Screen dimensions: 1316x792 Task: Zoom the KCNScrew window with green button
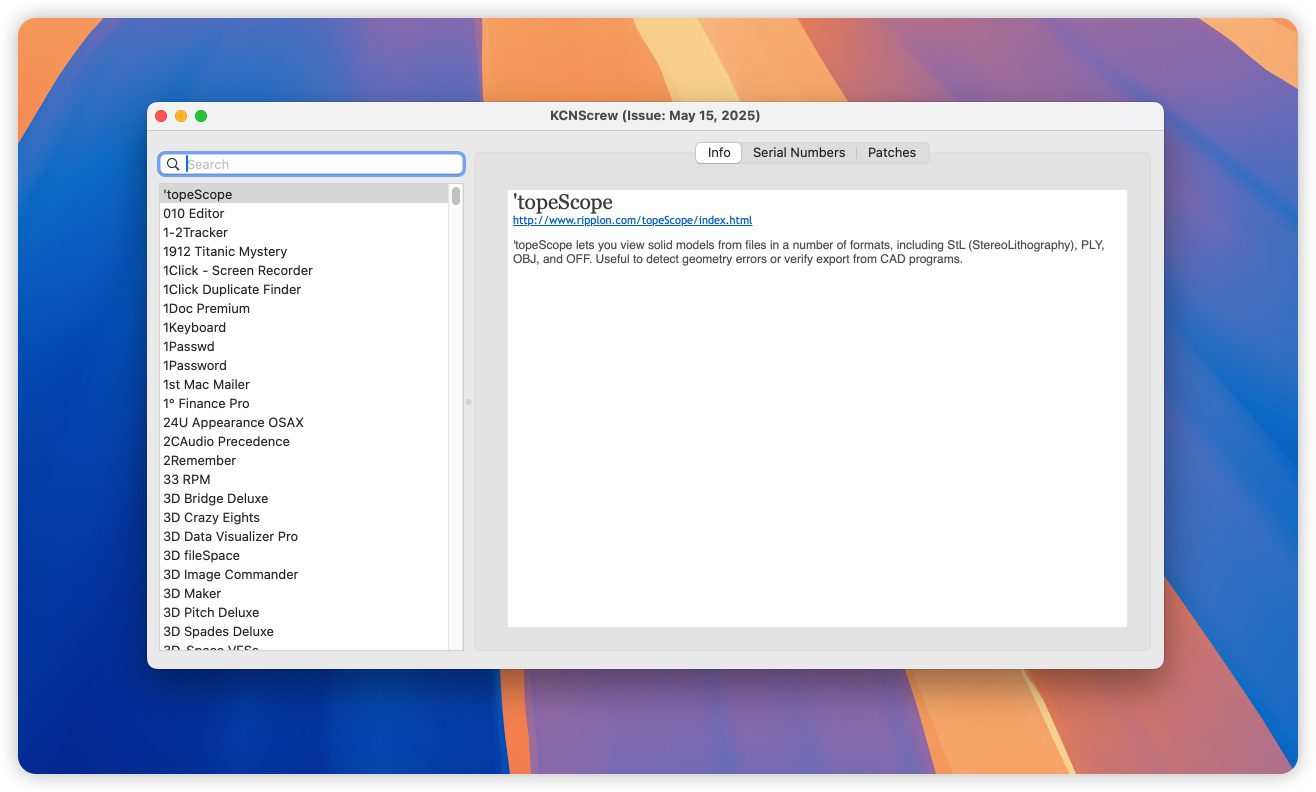(201, 116)
